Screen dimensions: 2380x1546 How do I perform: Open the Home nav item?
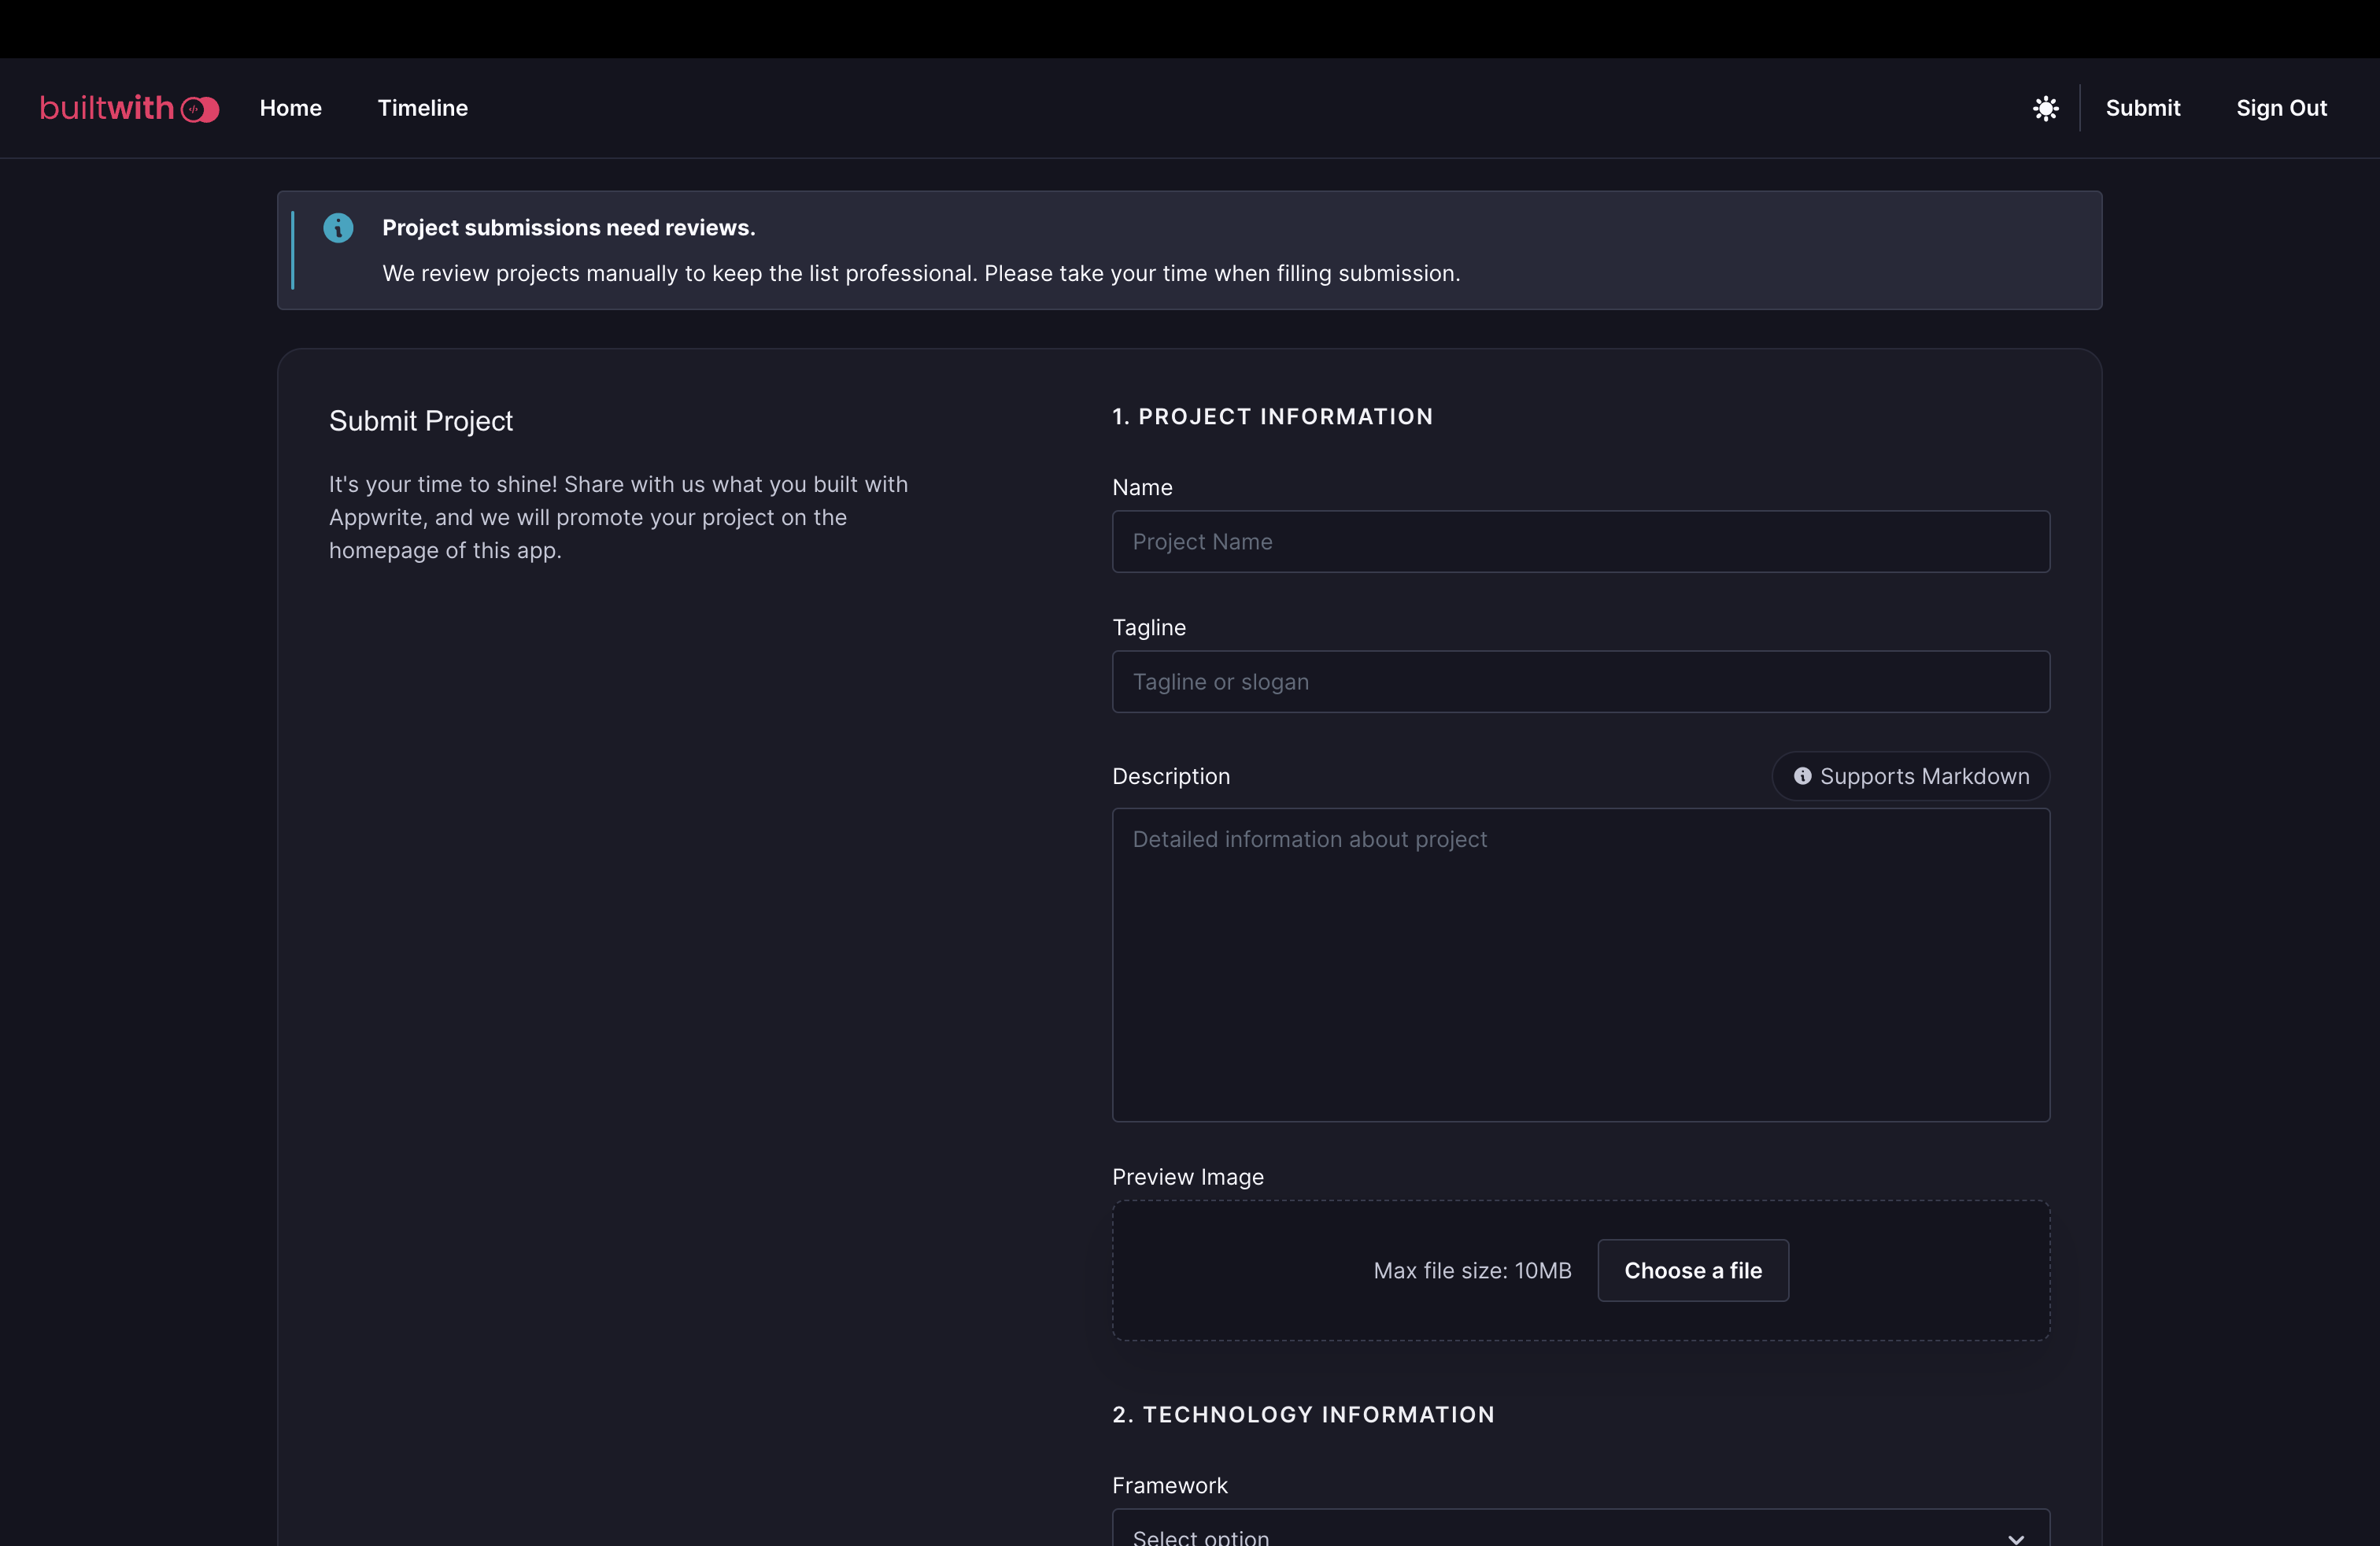click(290, 108)
